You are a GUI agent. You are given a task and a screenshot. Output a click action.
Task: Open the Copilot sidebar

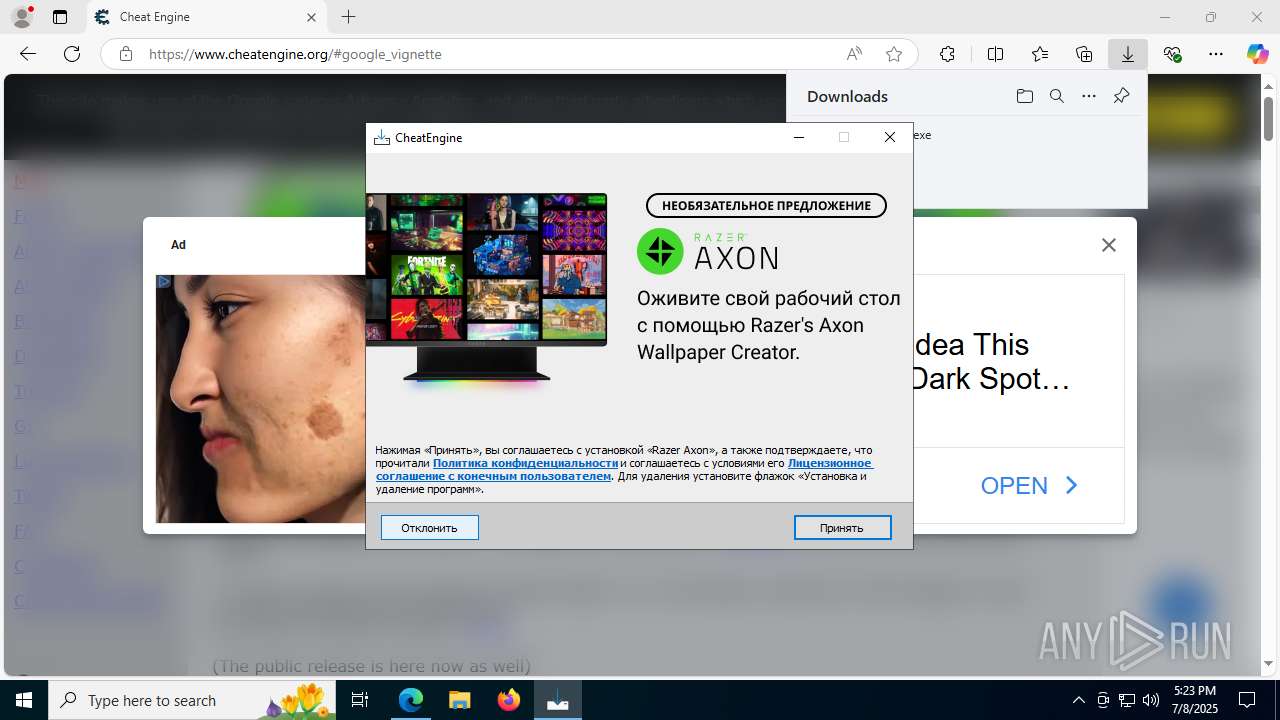tap(1257, 54)
